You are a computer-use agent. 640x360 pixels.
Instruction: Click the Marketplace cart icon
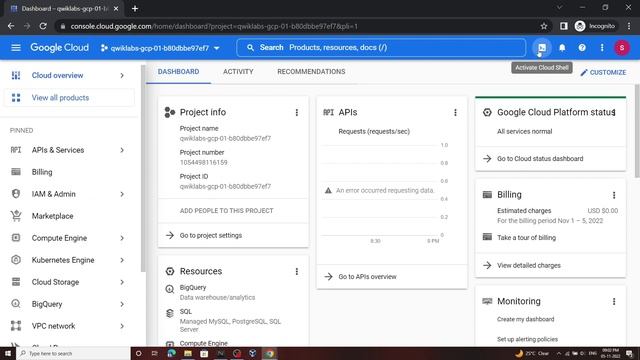pyautogui.click(x=16, y=216)
